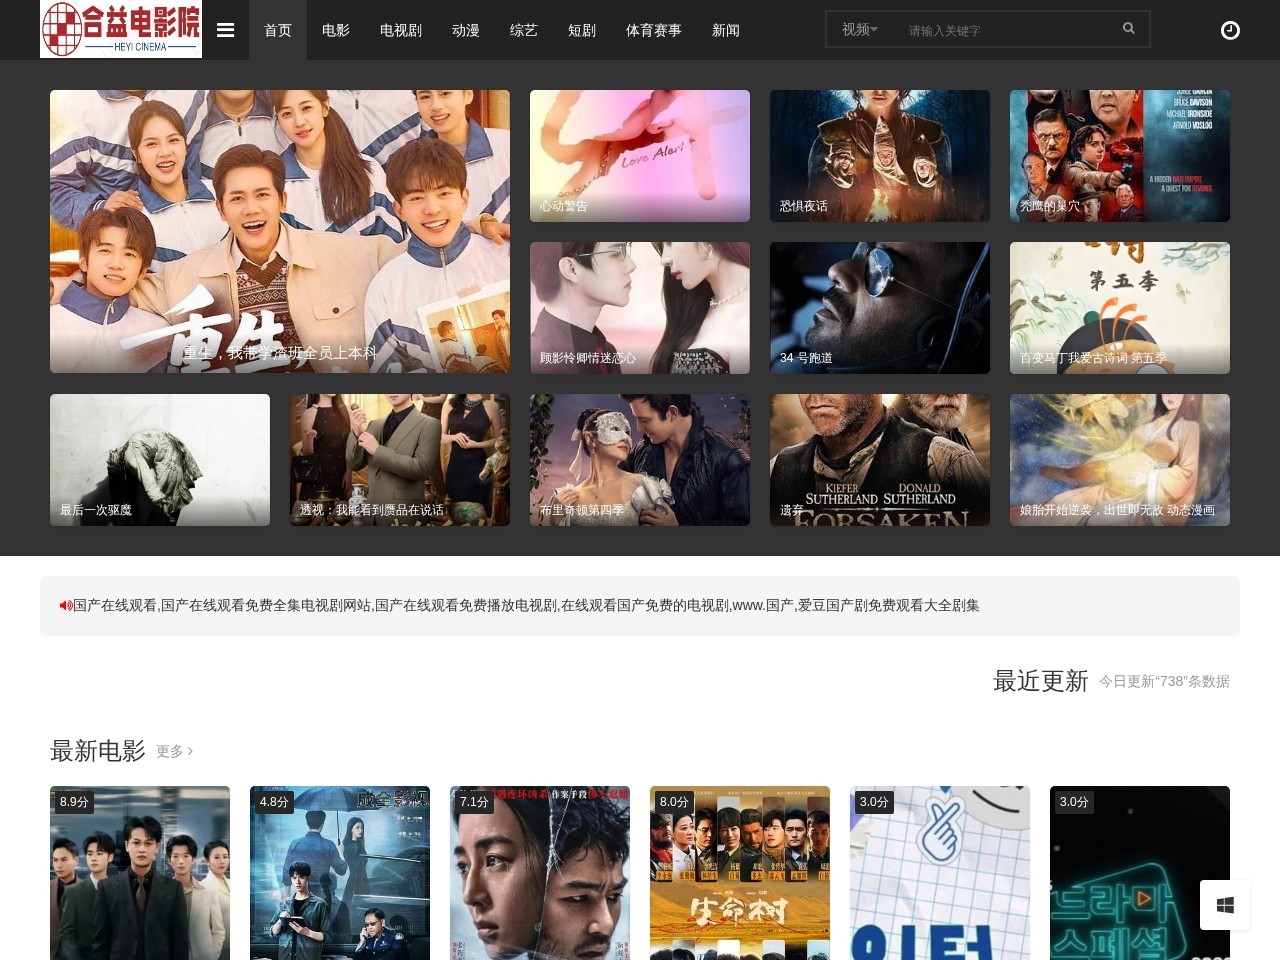Select the 布里奇顿第四季 thumbnail
Viewport: 1280px width, 960px height.
[640, 460]
